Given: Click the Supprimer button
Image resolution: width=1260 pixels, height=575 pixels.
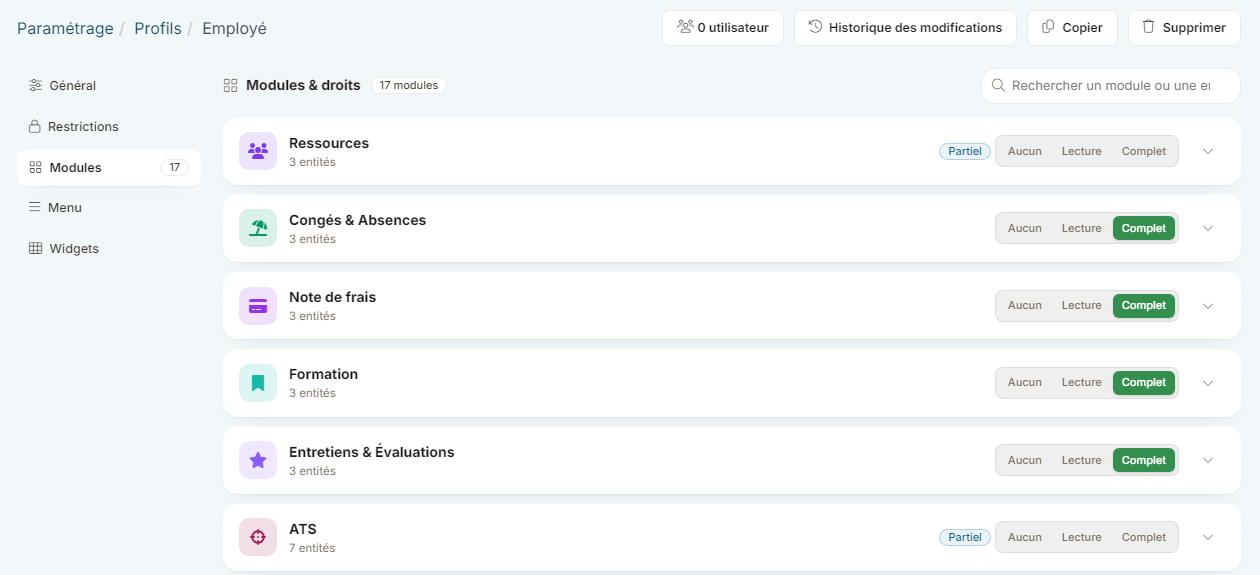Looking at the screenshot, I should click(x=1184, y=28).
